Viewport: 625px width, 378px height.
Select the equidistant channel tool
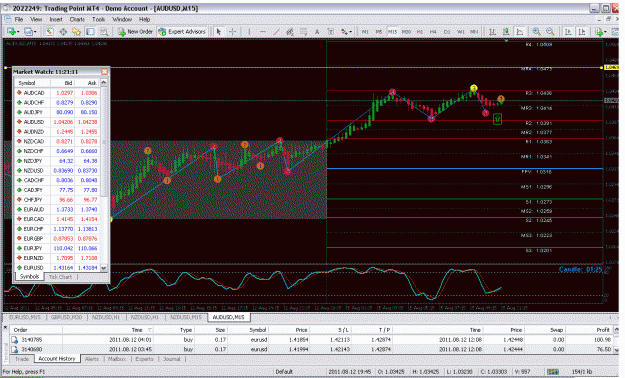290,32
